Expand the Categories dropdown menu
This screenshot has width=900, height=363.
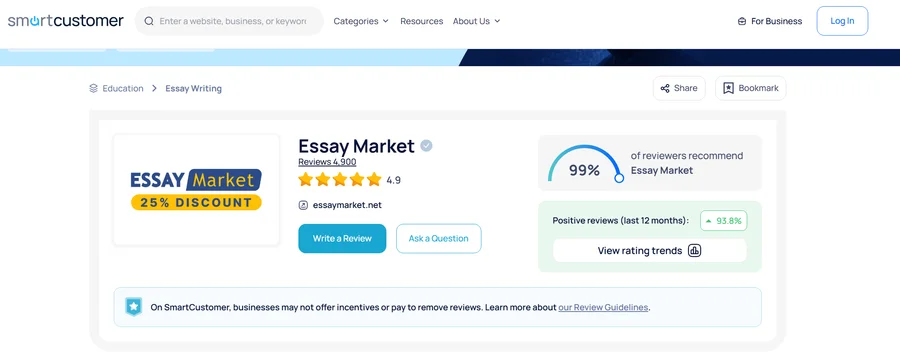(x=361, y=21)
